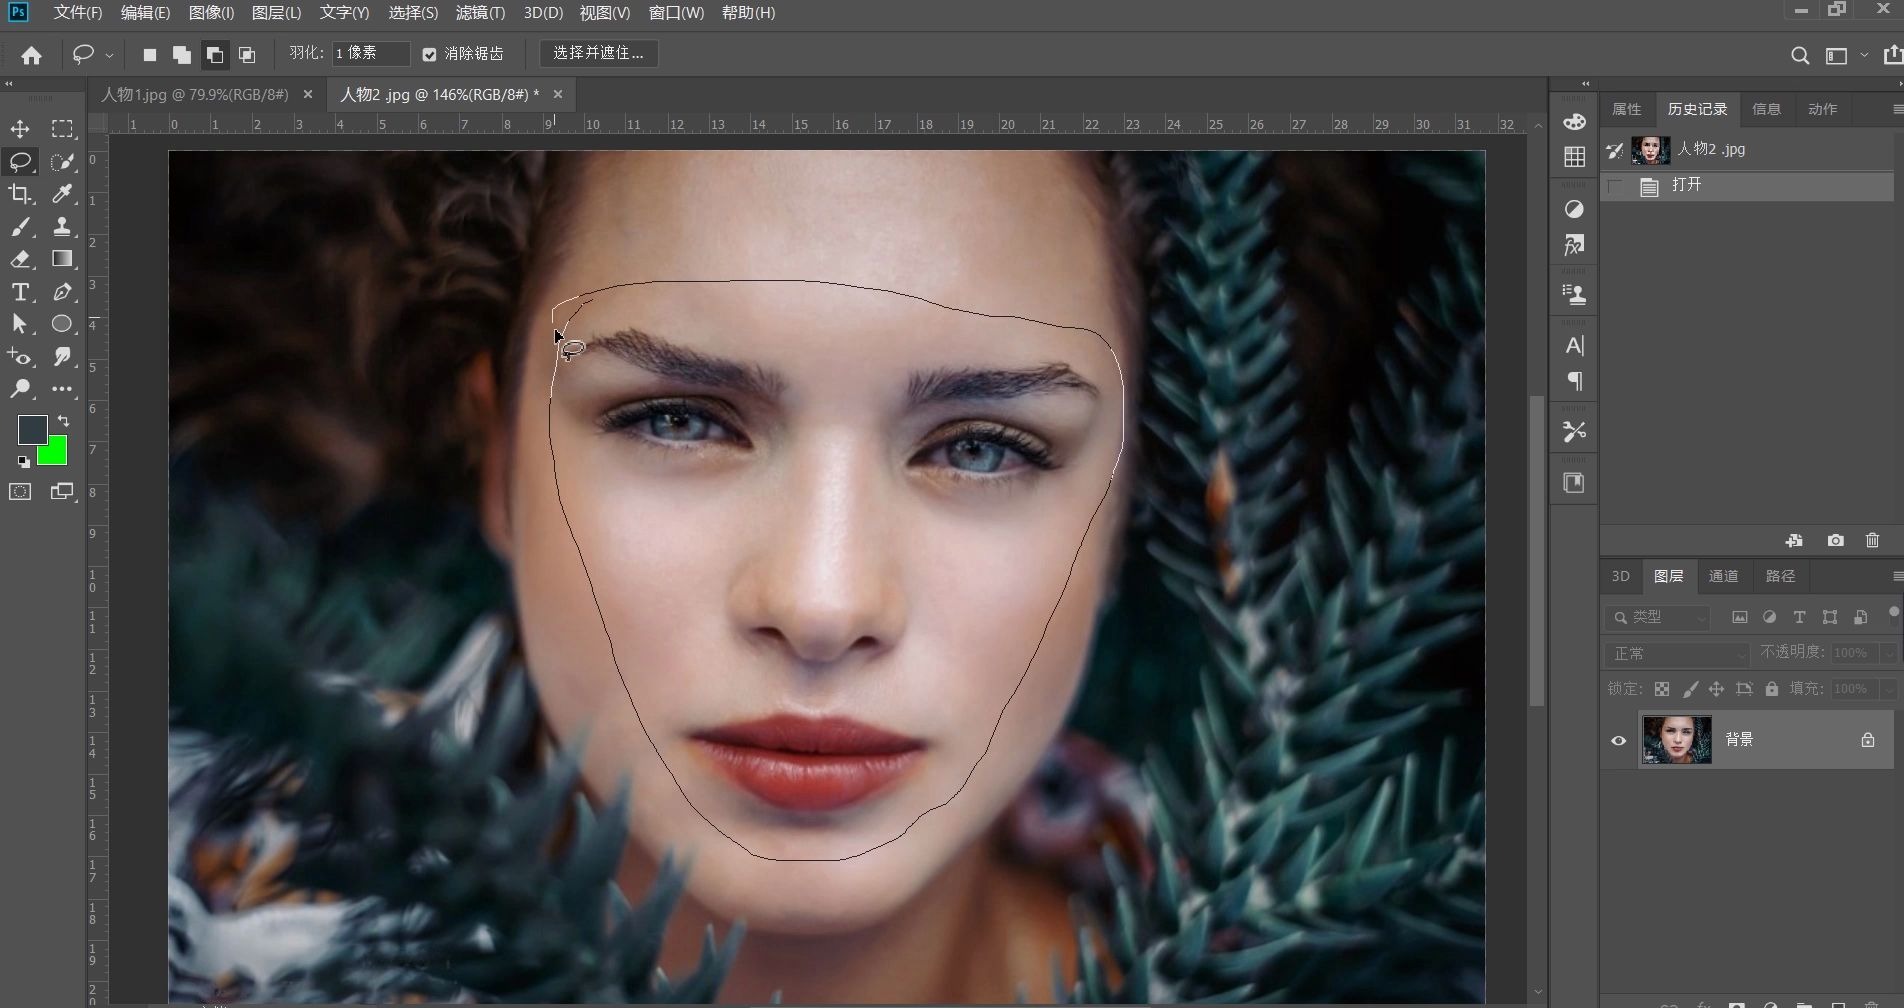The width and height of the screenshot is (1904, 1008).
Task: Open the 滤镜(T) menu
Action: 480,13
